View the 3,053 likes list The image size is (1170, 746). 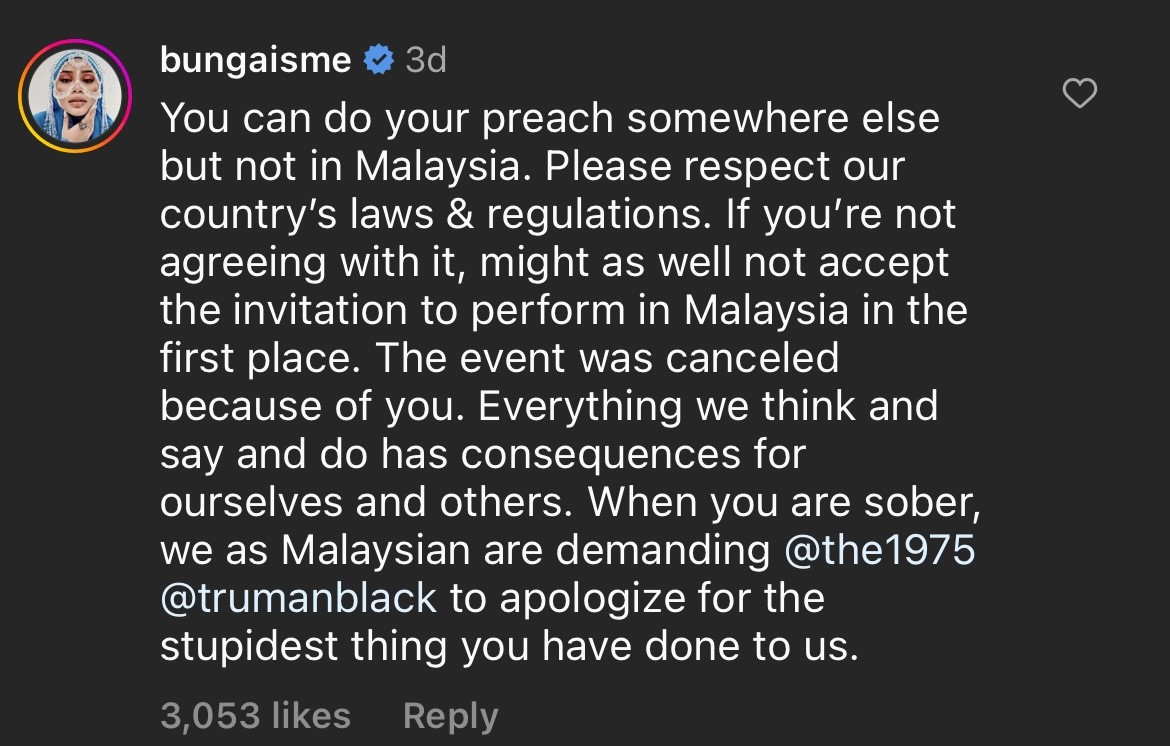255,716
